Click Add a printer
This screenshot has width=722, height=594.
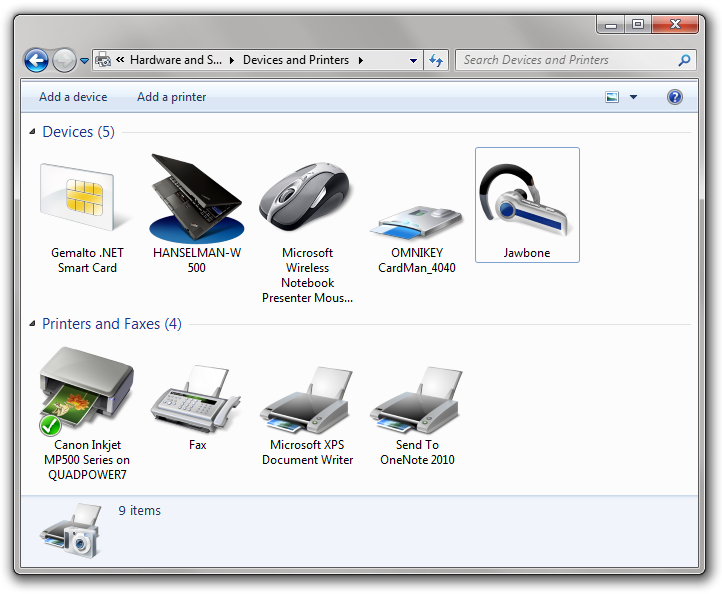coord(171,97)
